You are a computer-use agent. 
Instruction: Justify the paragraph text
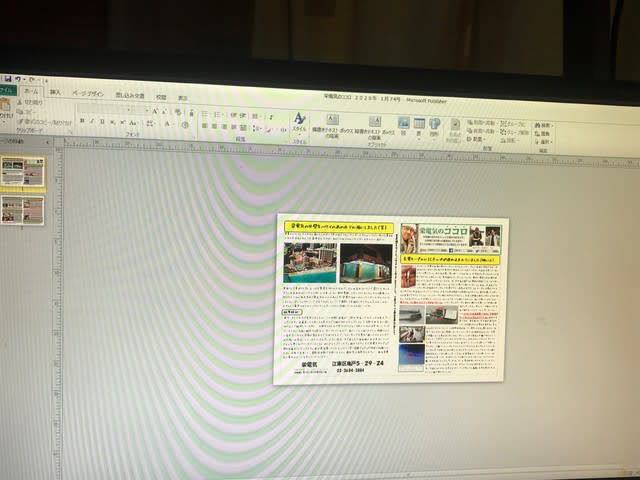coord(233,127)
